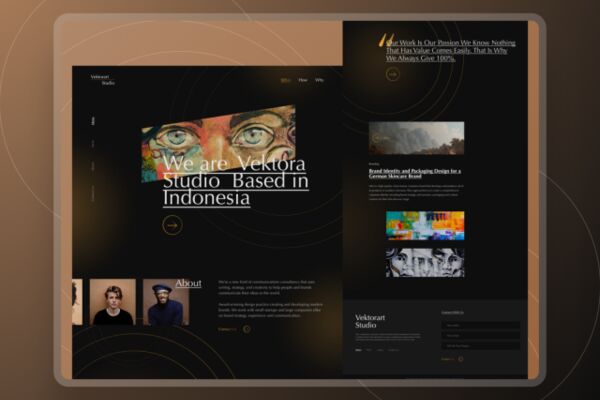This screenshot has height=400, width=600.
Task: Click the circled arrow below hero headline
Action: coord(173,225)
